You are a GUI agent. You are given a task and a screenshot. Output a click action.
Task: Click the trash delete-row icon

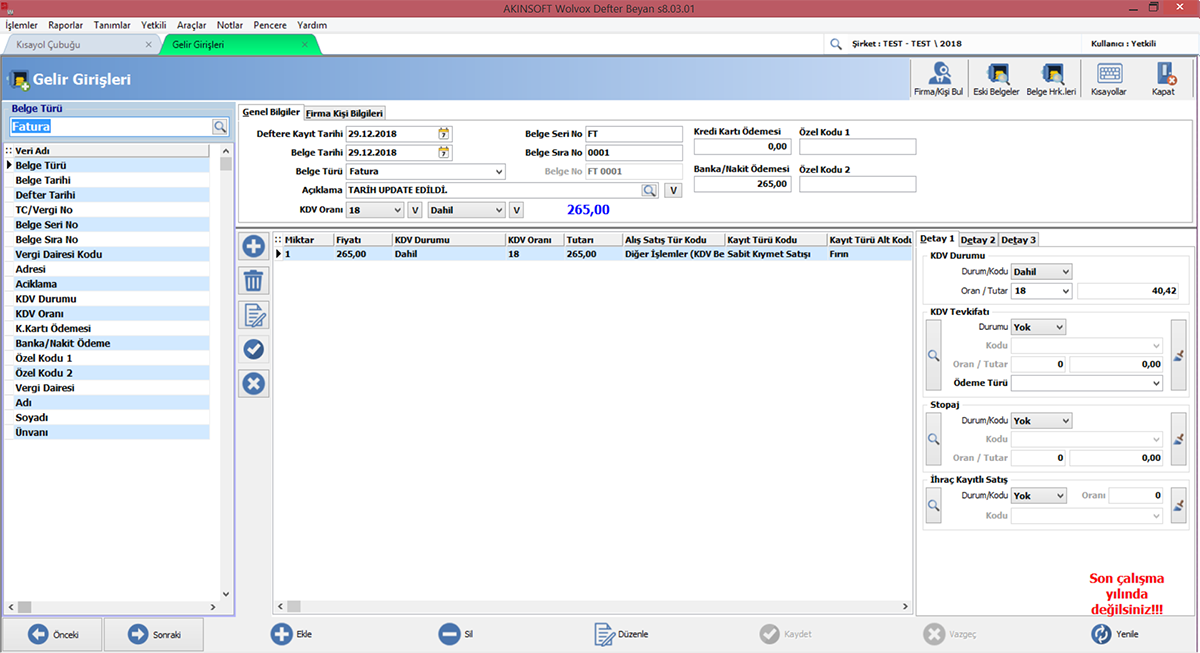tap(254, 281)
